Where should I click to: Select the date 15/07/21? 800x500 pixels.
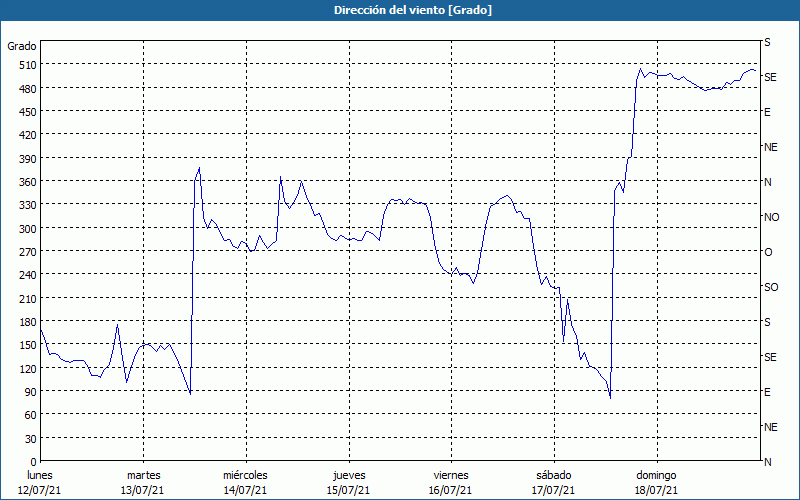click(348, 490)
